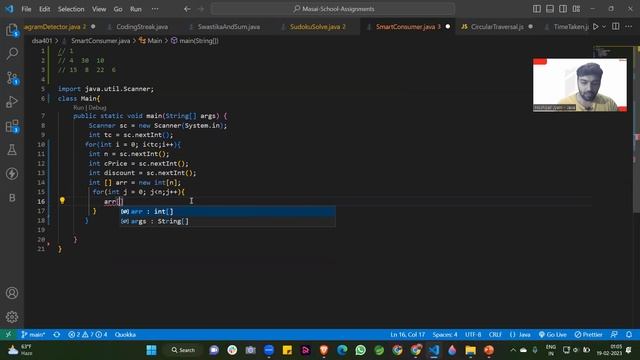Run Java file with the play button
The image size is (640, 360).
596,27
